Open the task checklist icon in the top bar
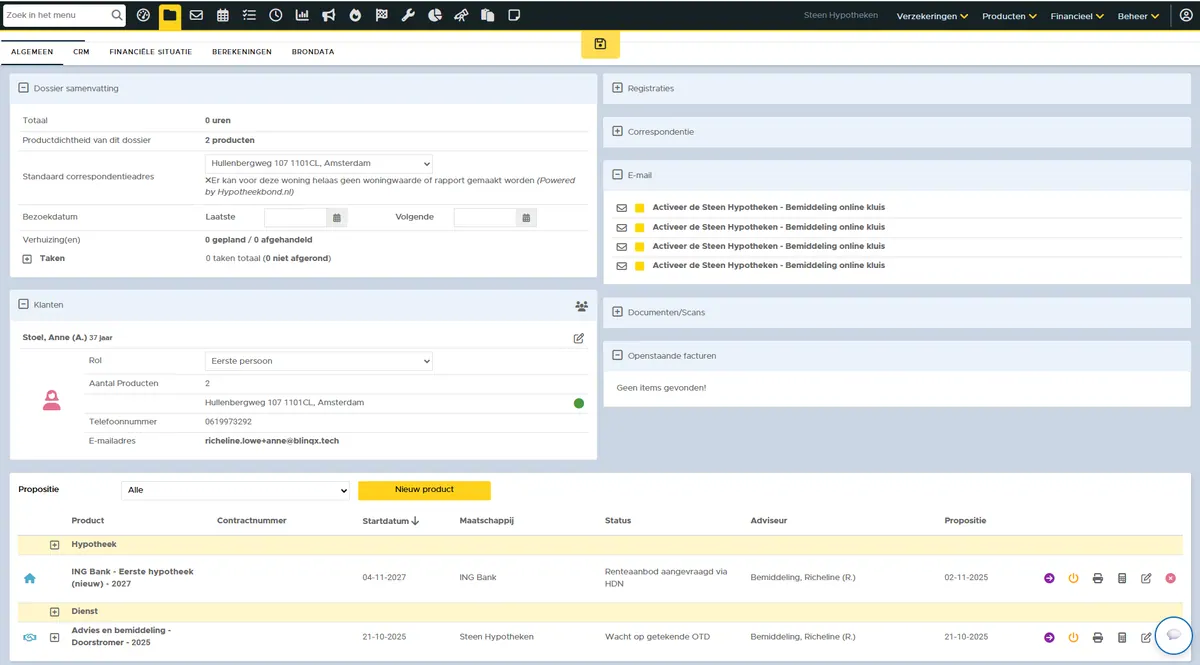The height and width of the screenshot is (665, 1200). (249, 16)
